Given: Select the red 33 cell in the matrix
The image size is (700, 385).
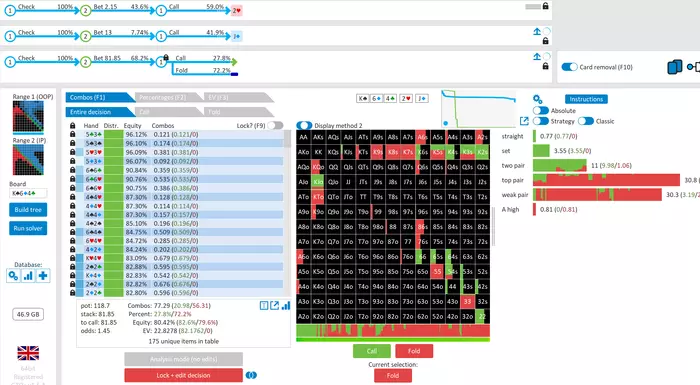Looking at the screenshot, I should pyautogui.click(x=467, y=301).
